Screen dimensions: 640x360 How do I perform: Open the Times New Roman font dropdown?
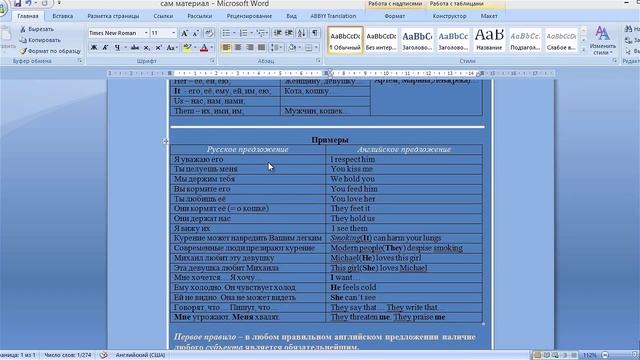point(146,33)
